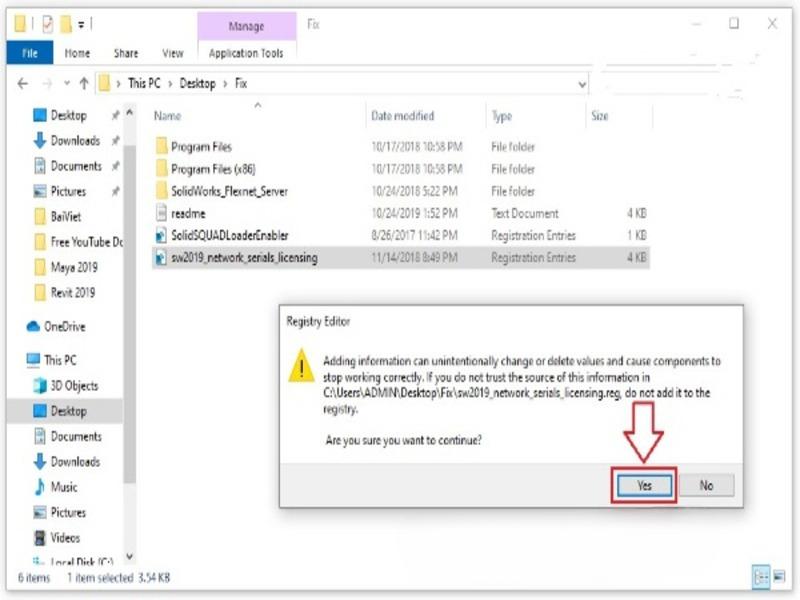Open Documents under This PC
800x600 pixels.
[x=76, y=436]
